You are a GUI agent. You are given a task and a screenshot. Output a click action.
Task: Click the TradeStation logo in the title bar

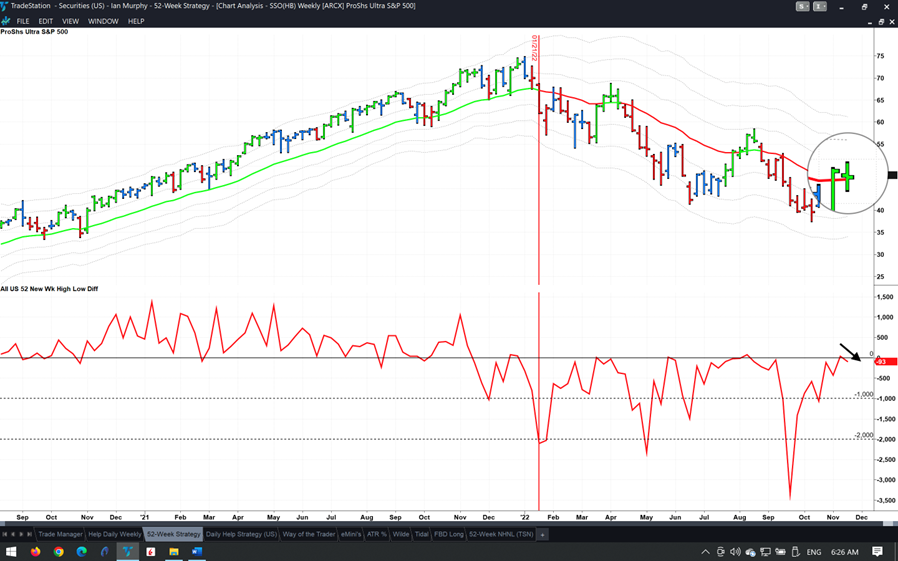[6, 6]
